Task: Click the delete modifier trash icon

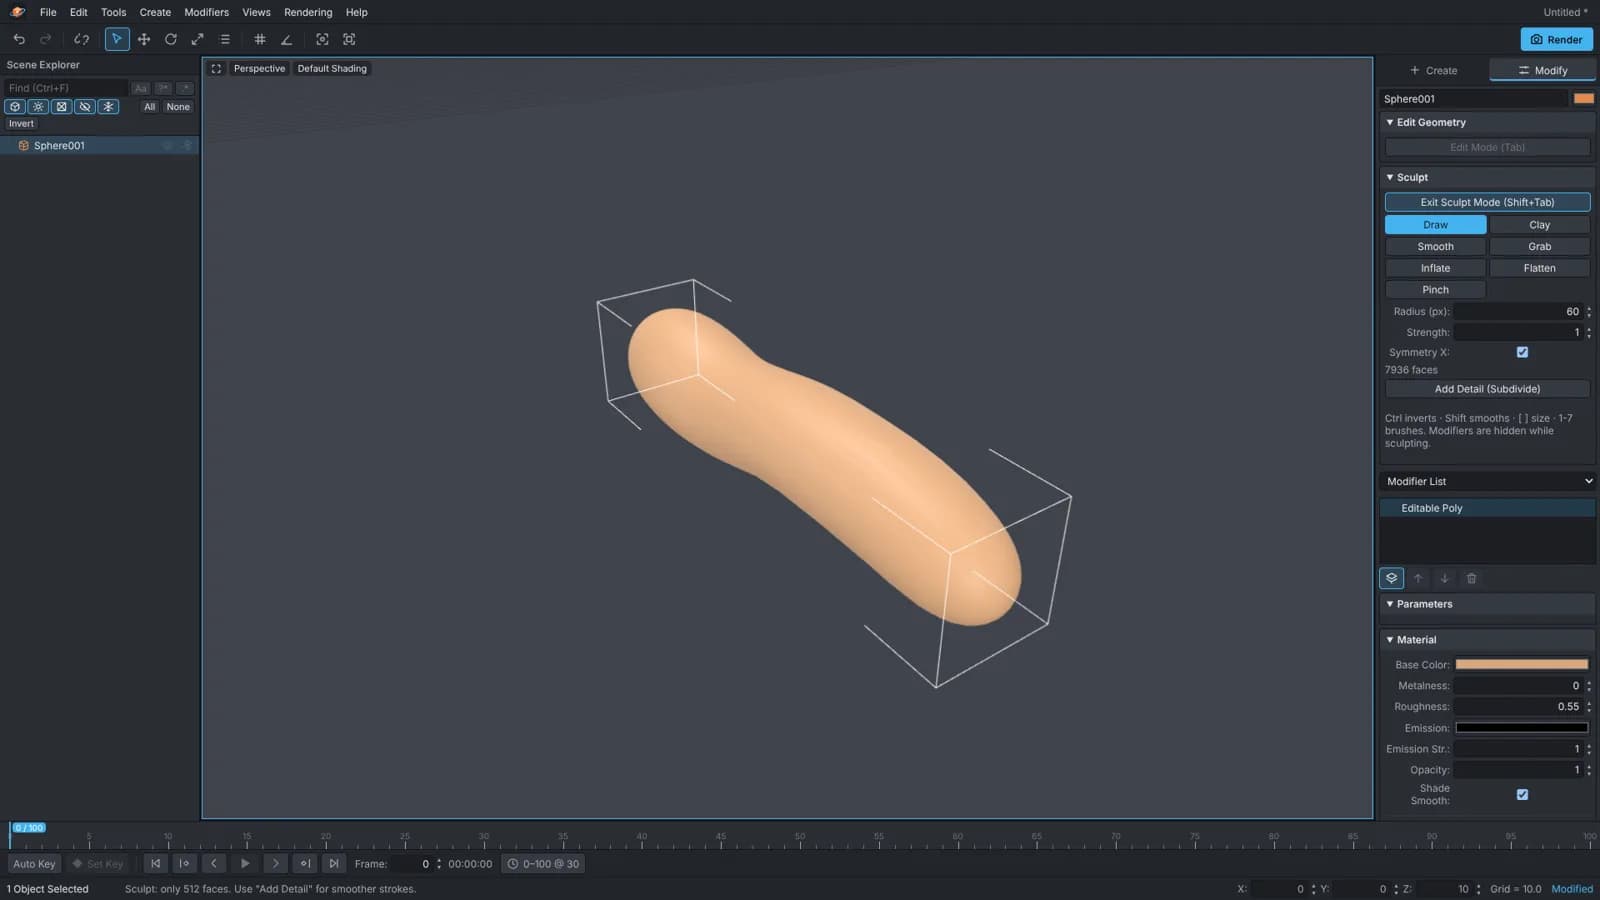Action: click(x=1471, y=578)
